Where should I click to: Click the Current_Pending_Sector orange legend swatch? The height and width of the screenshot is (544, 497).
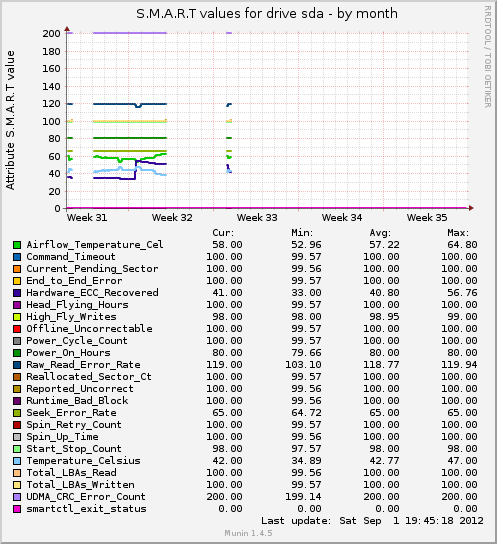coord(17,269)
